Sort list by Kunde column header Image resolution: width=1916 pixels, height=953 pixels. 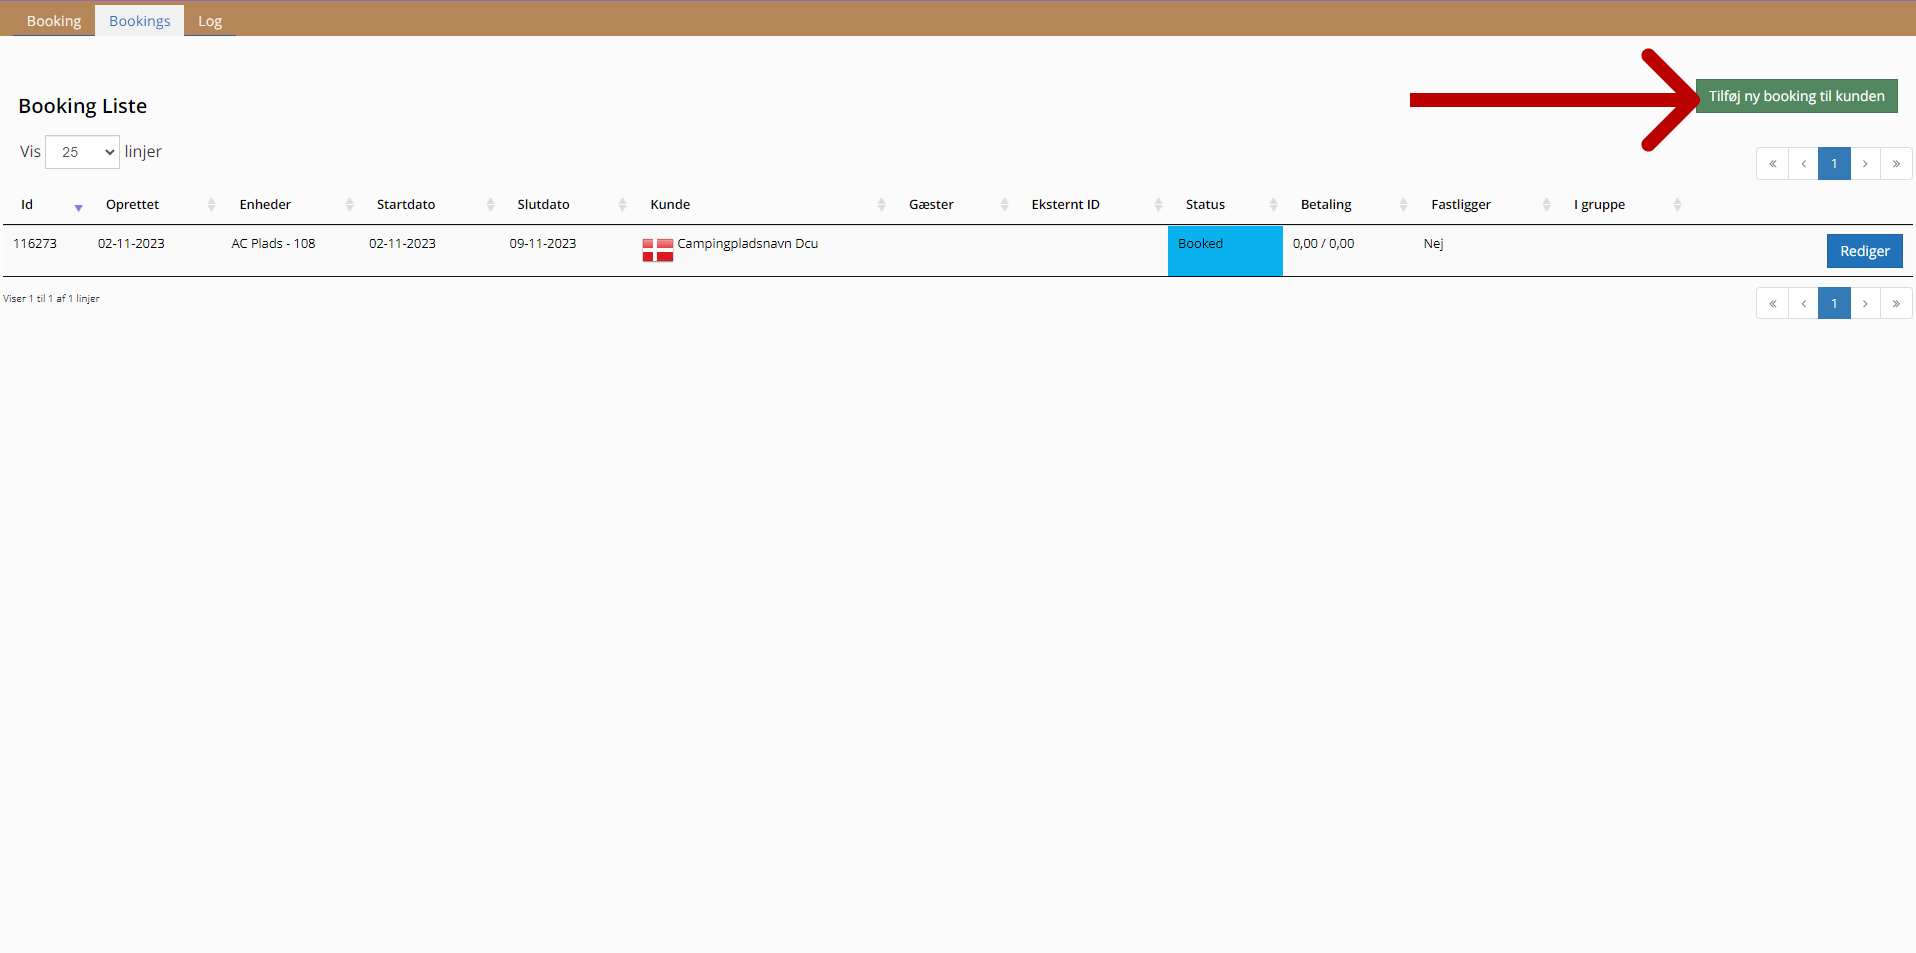(670, 205)
